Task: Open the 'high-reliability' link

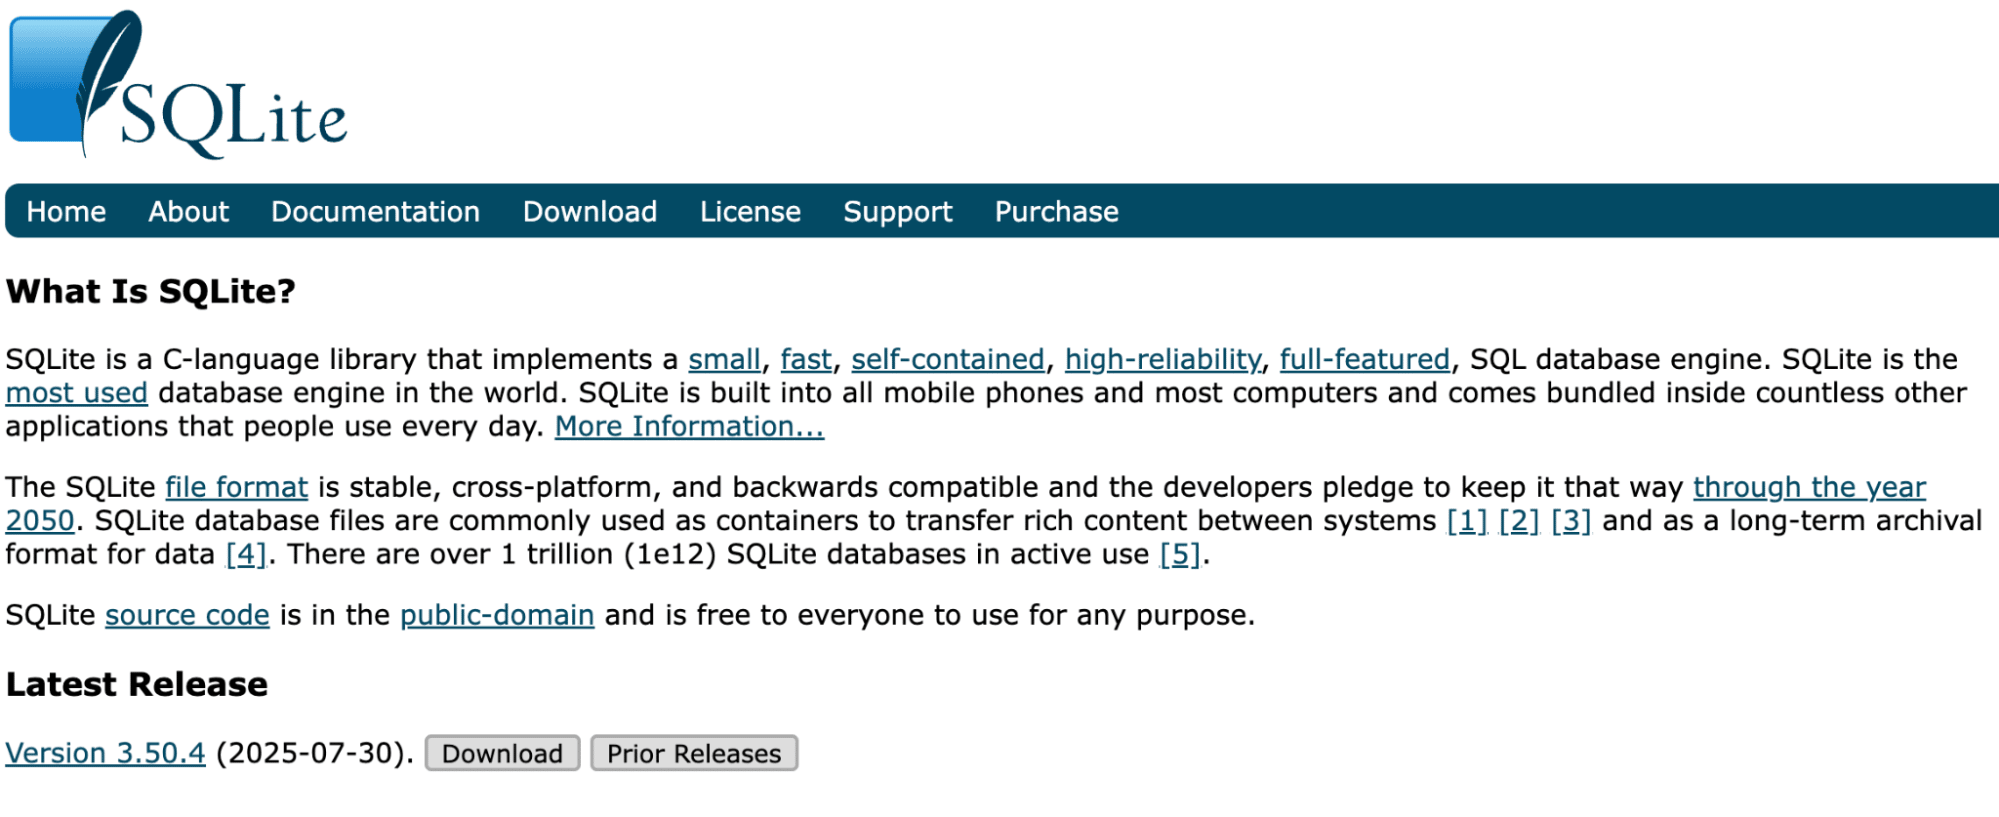Action: 1163,359
